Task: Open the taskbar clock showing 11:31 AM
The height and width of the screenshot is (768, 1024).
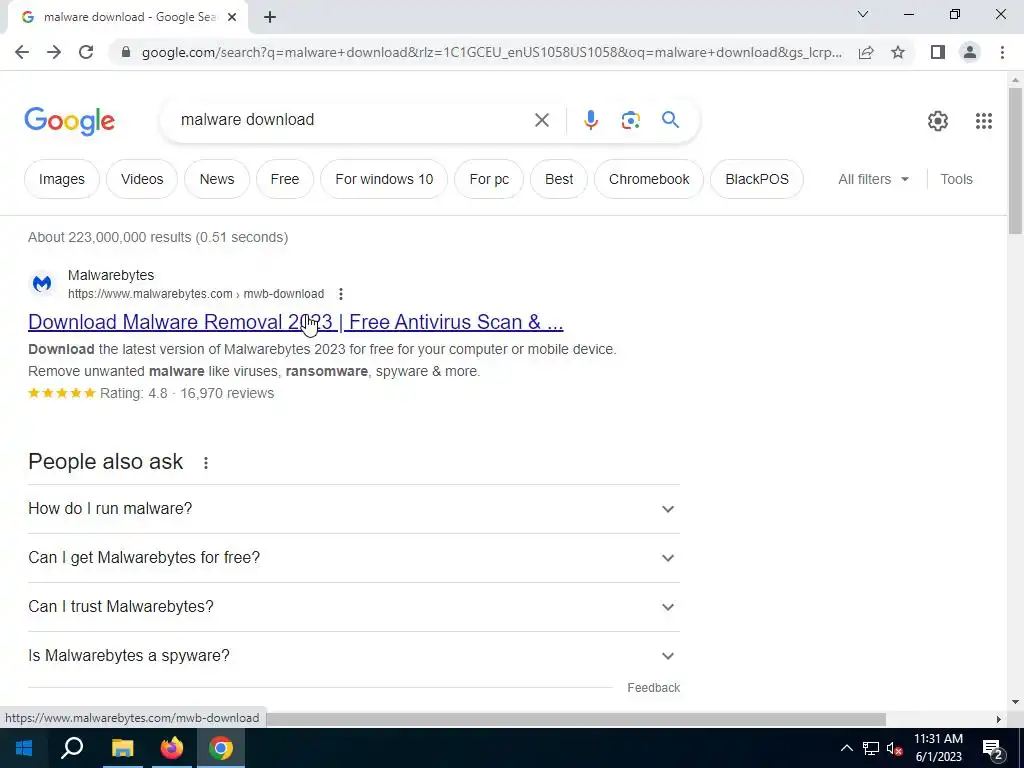Action: [x=938, y=748]
